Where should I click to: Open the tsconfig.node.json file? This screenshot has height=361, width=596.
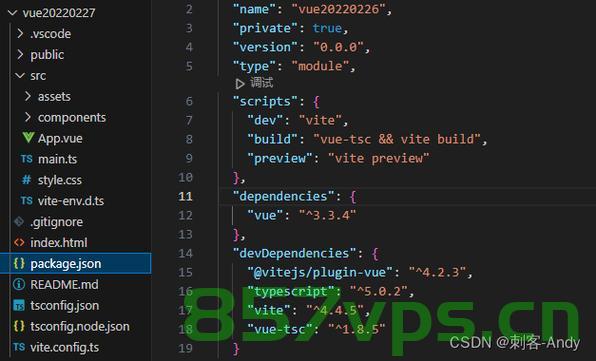pos(80,326)
